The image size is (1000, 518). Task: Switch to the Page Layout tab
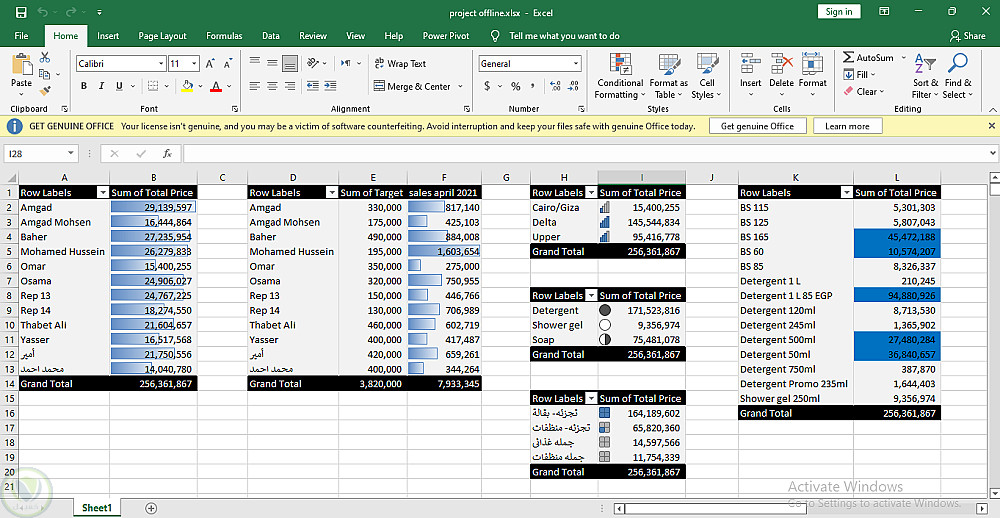coord(162,36)
